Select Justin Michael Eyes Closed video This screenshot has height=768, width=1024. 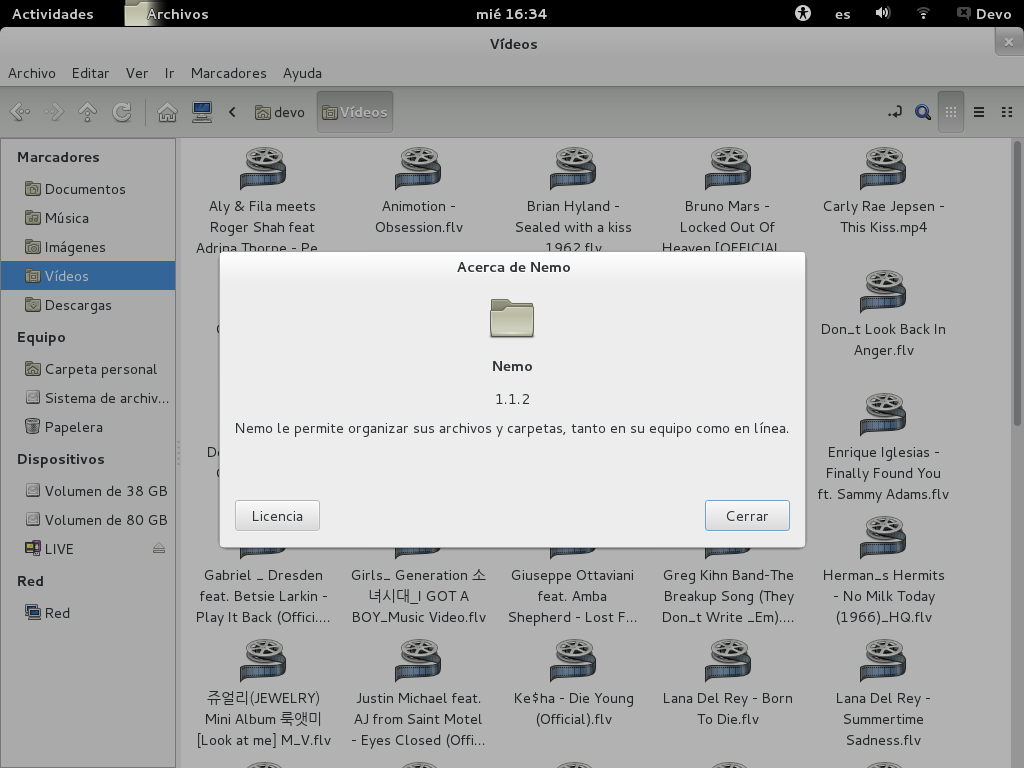(419, 693)
